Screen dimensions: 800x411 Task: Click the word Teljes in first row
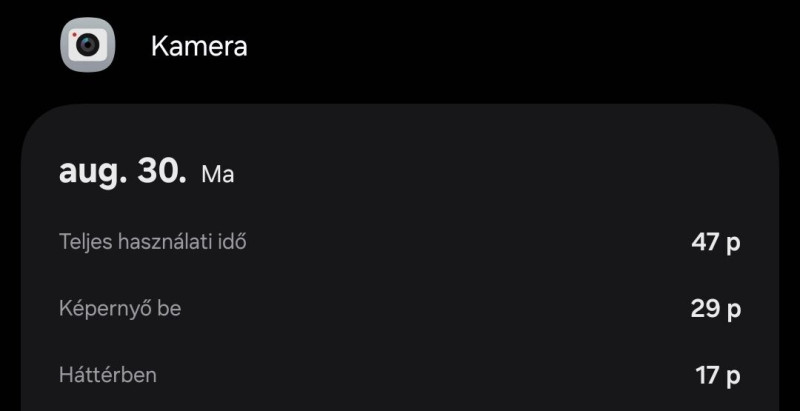tap(85, 242)
